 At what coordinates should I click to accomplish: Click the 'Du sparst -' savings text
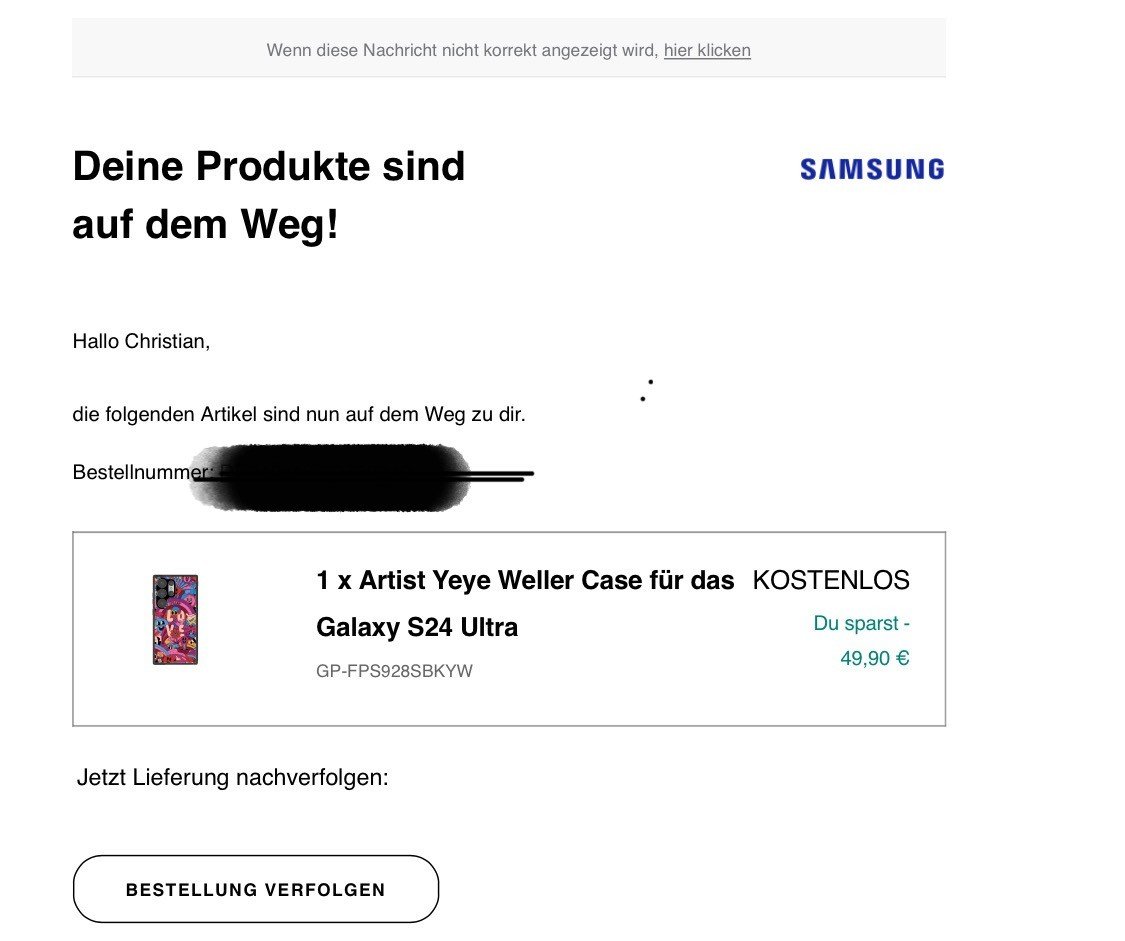861,623
